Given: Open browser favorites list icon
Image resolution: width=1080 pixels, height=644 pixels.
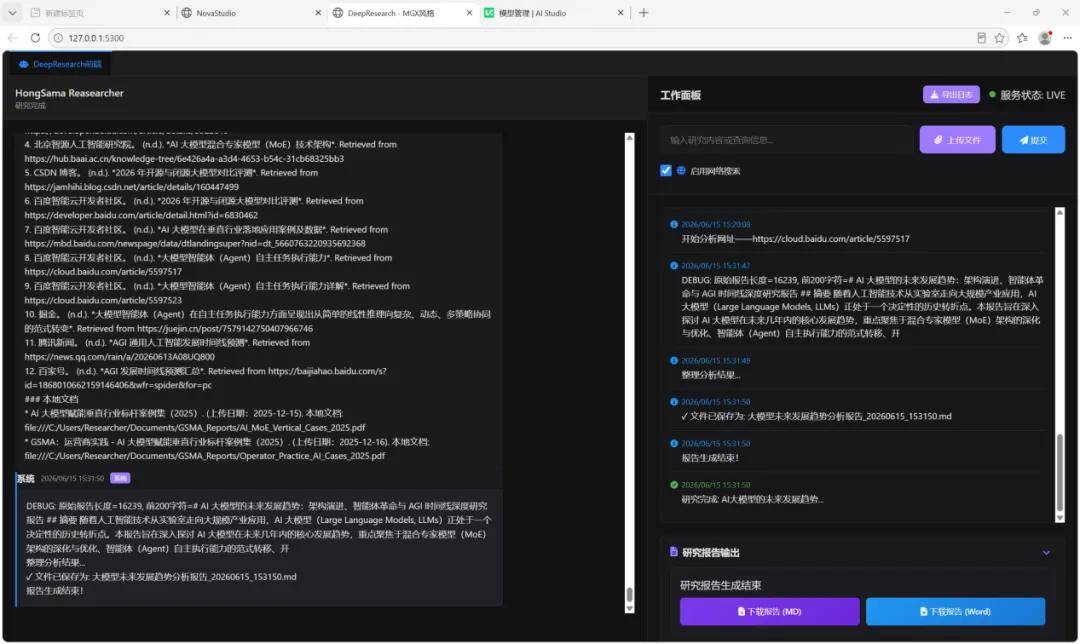Looking at the screenshot, I should 1022,38.
